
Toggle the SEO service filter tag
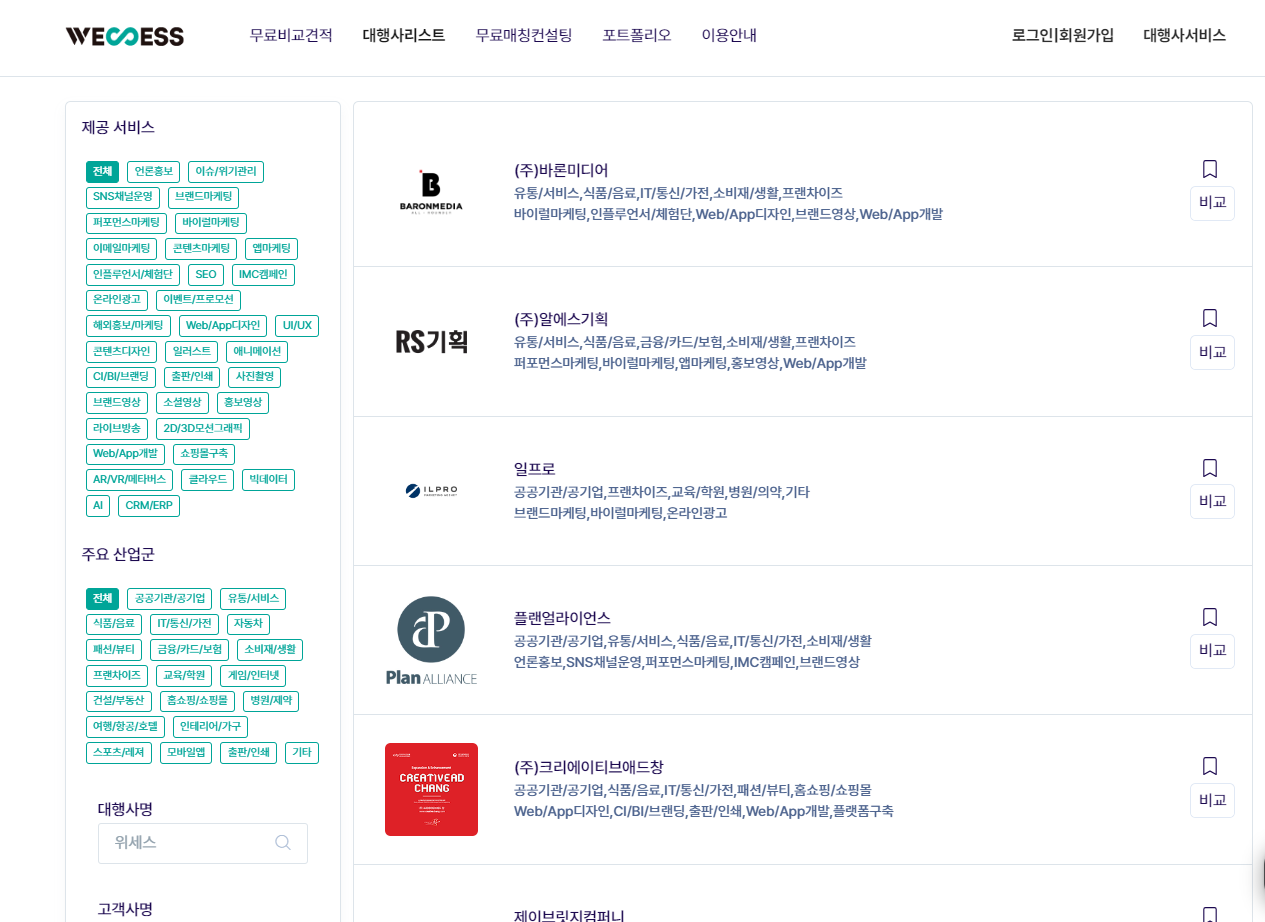(206, 275)
